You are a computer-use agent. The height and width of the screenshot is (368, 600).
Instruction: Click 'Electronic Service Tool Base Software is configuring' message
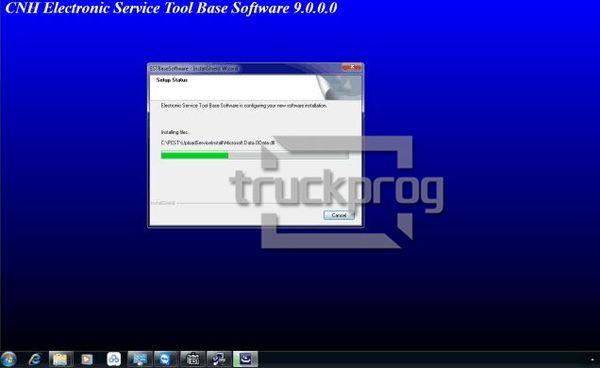click(x=244, y=105)
